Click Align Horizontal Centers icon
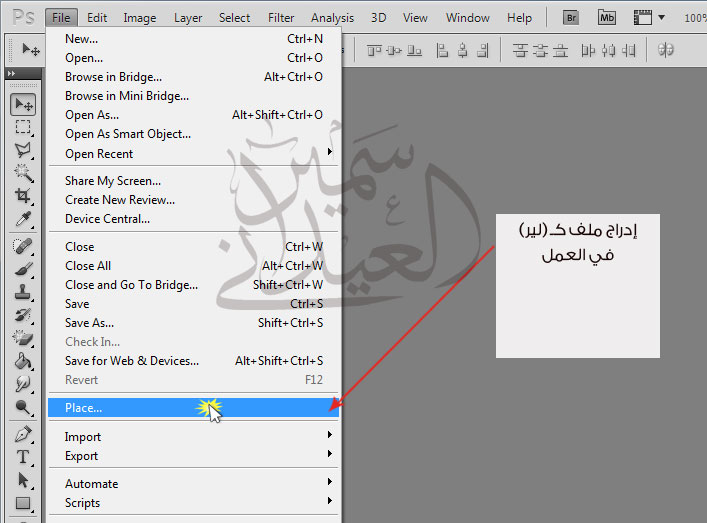This screenshot has width=707, height=523. pos(463,50)
